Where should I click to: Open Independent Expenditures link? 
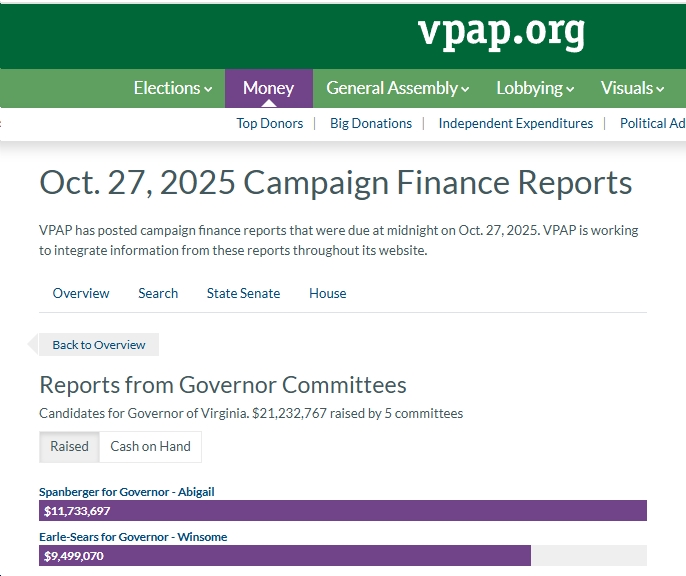515,123
